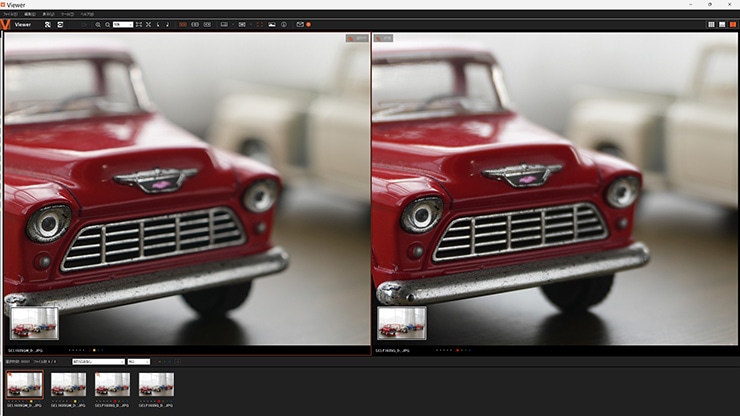Viewport: 740px width, 416px height.
Task: Click the navigator mini-preview in right pane
Action: point(402,323)
